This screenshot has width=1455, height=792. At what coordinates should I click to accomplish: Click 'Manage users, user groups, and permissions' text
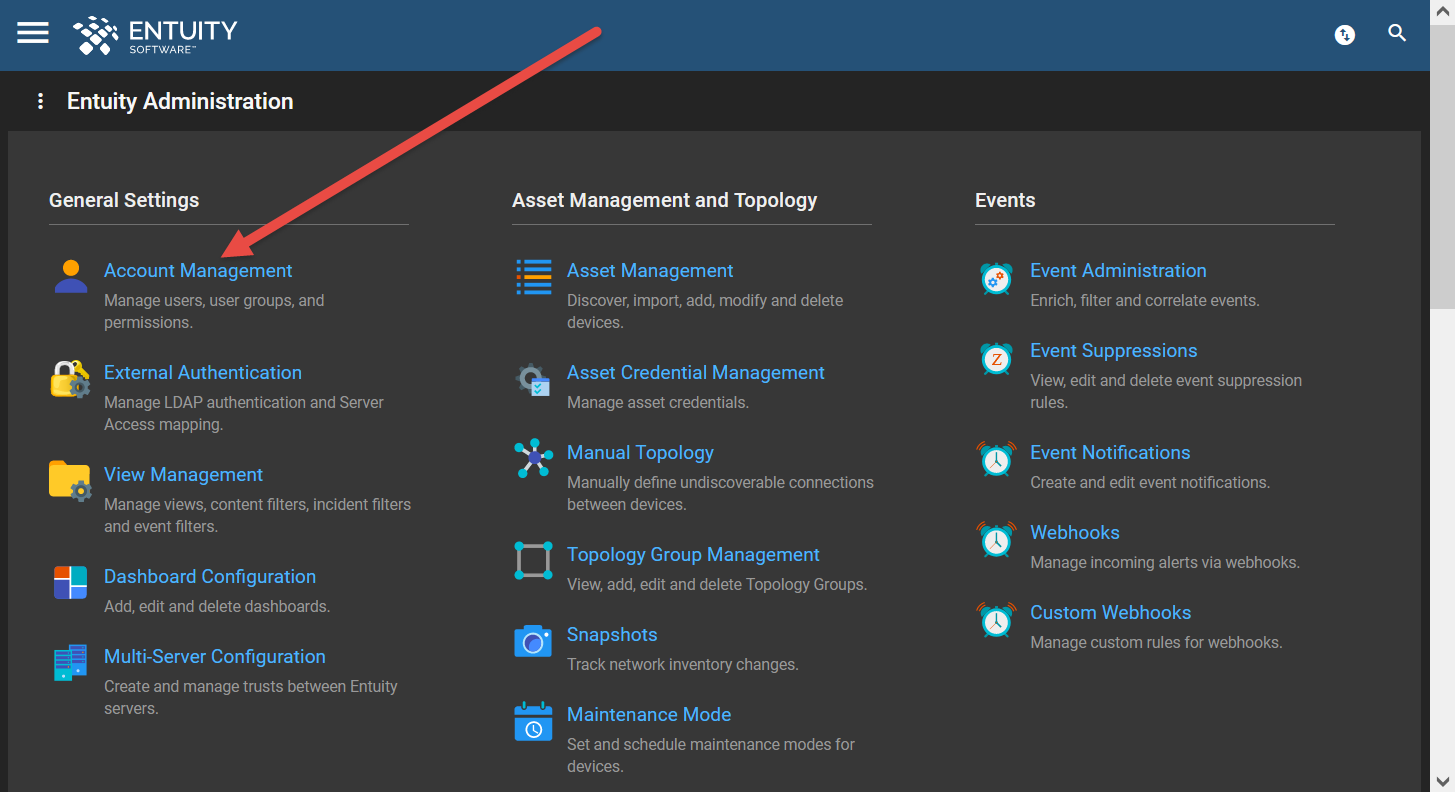tap(214, 311)
